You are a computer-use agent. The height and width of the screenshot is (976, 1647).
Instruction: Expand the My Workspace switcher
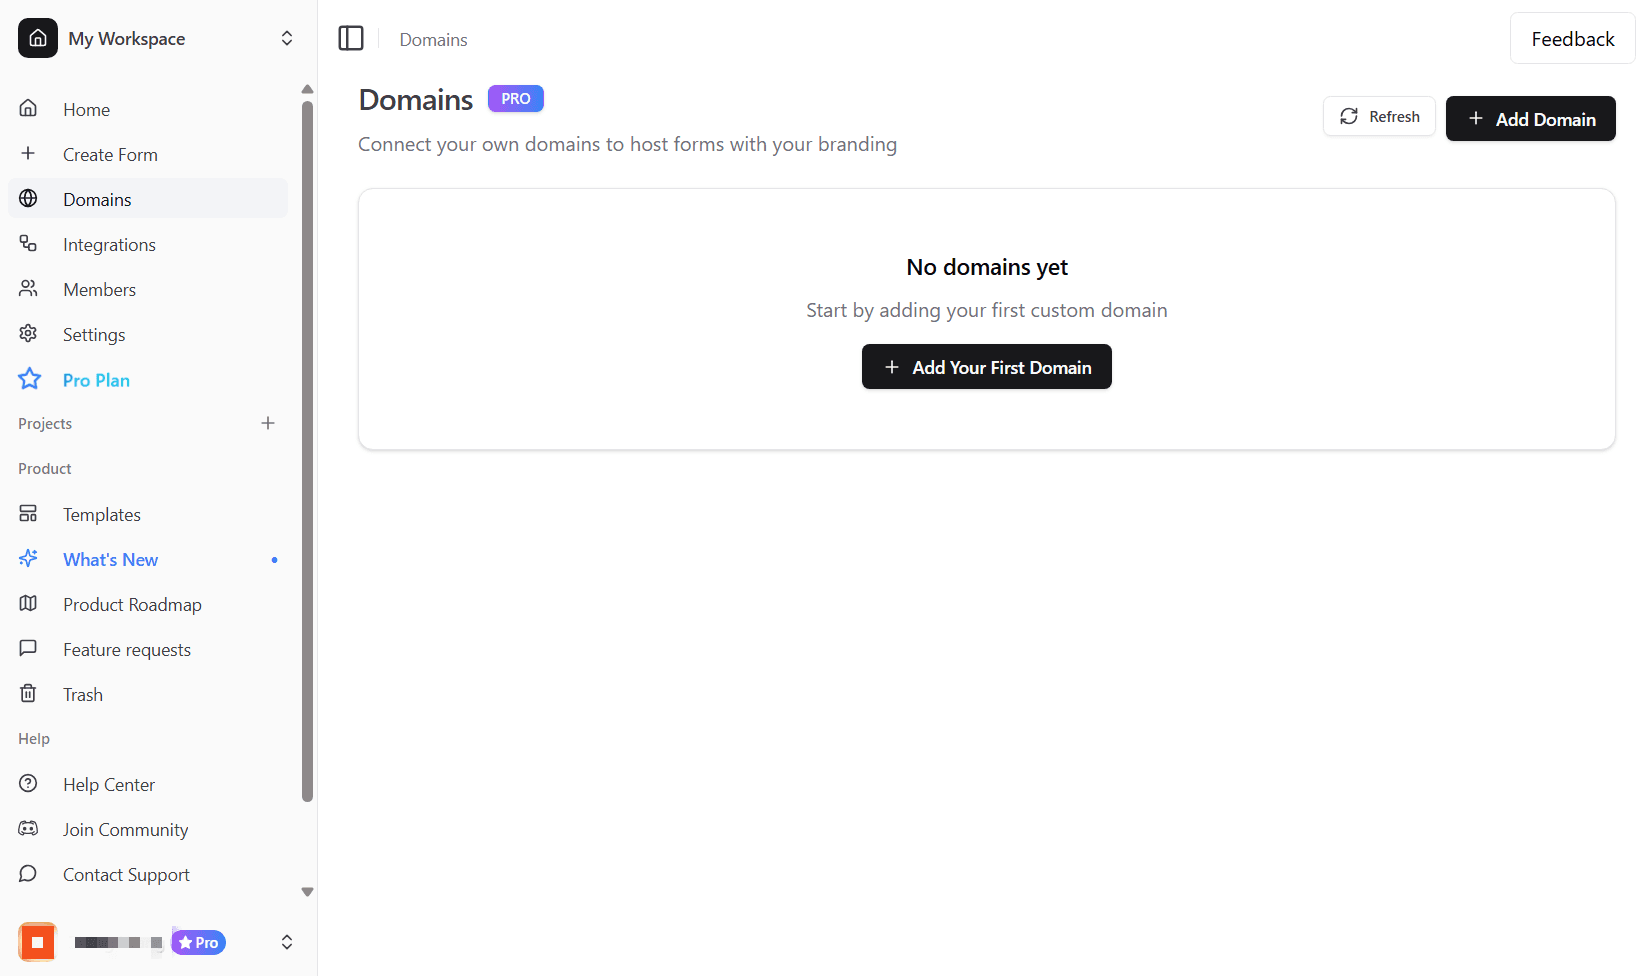click(x=286, y=38)
